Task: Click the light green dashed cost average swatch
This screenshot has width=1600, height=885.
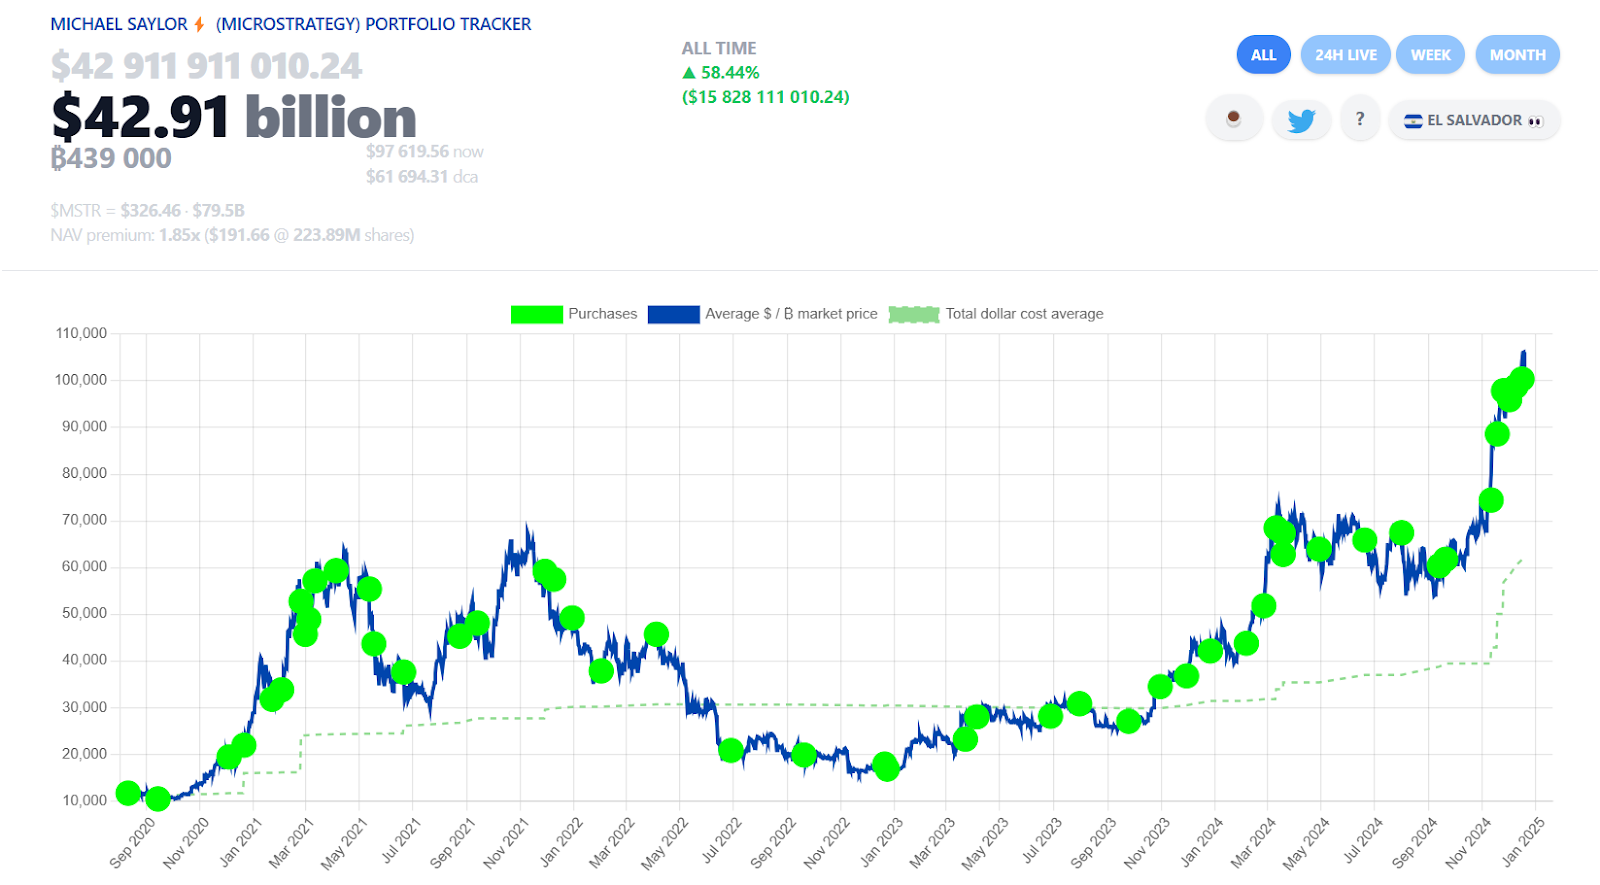Action: [x=914, y=314]
